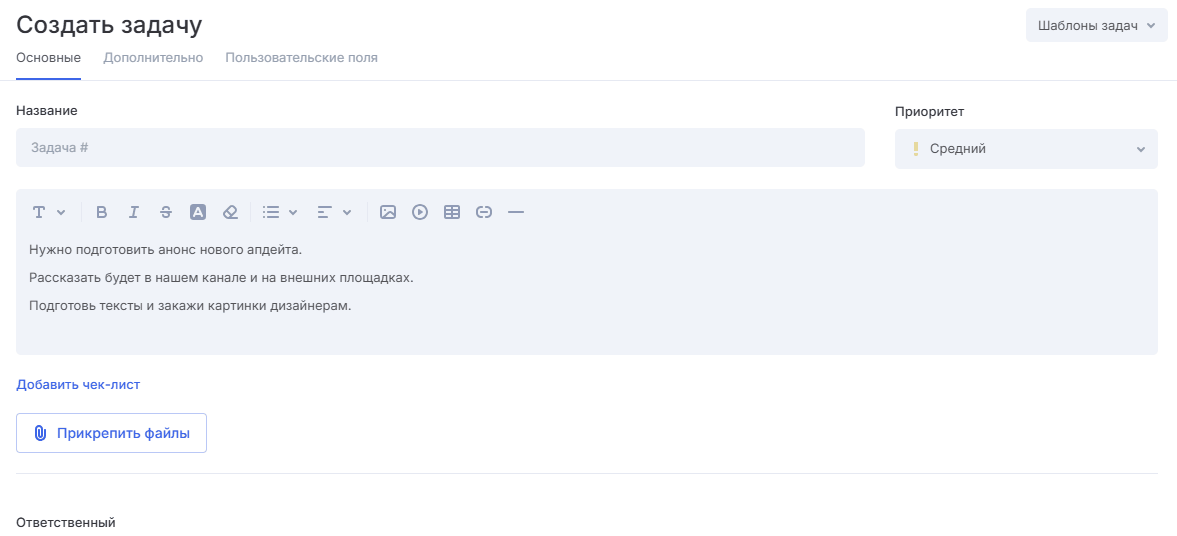This screenshot has width=1177, height=536.
Task: Switch to the Дополнительно tab
Action: click(x=153, y=58)
